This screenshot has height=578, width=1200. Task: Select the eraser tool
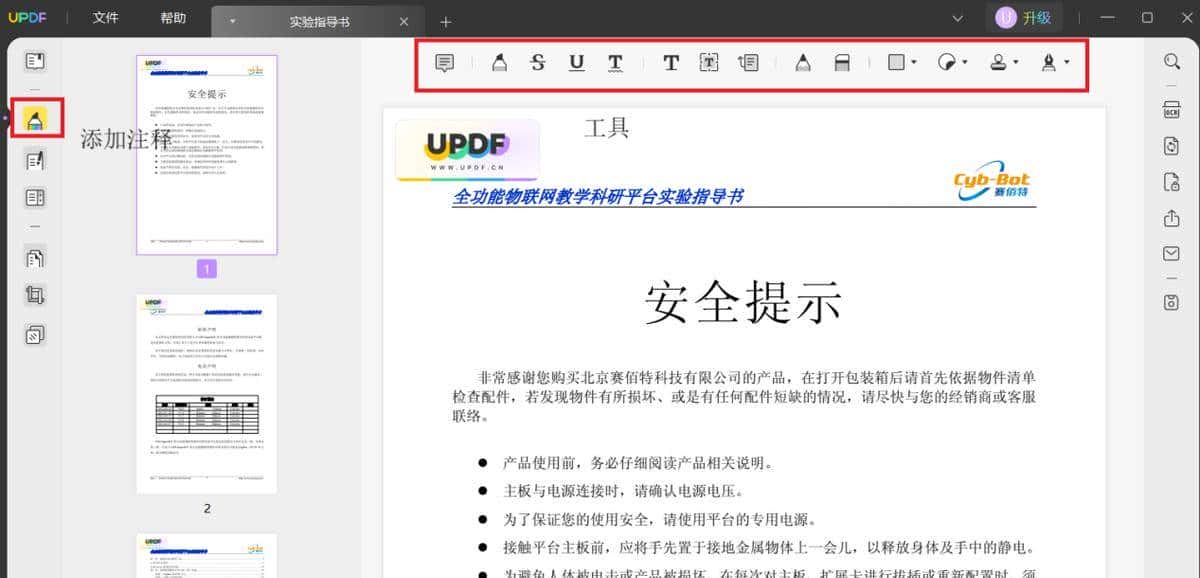pyautogui.click(x=841, y=62)
